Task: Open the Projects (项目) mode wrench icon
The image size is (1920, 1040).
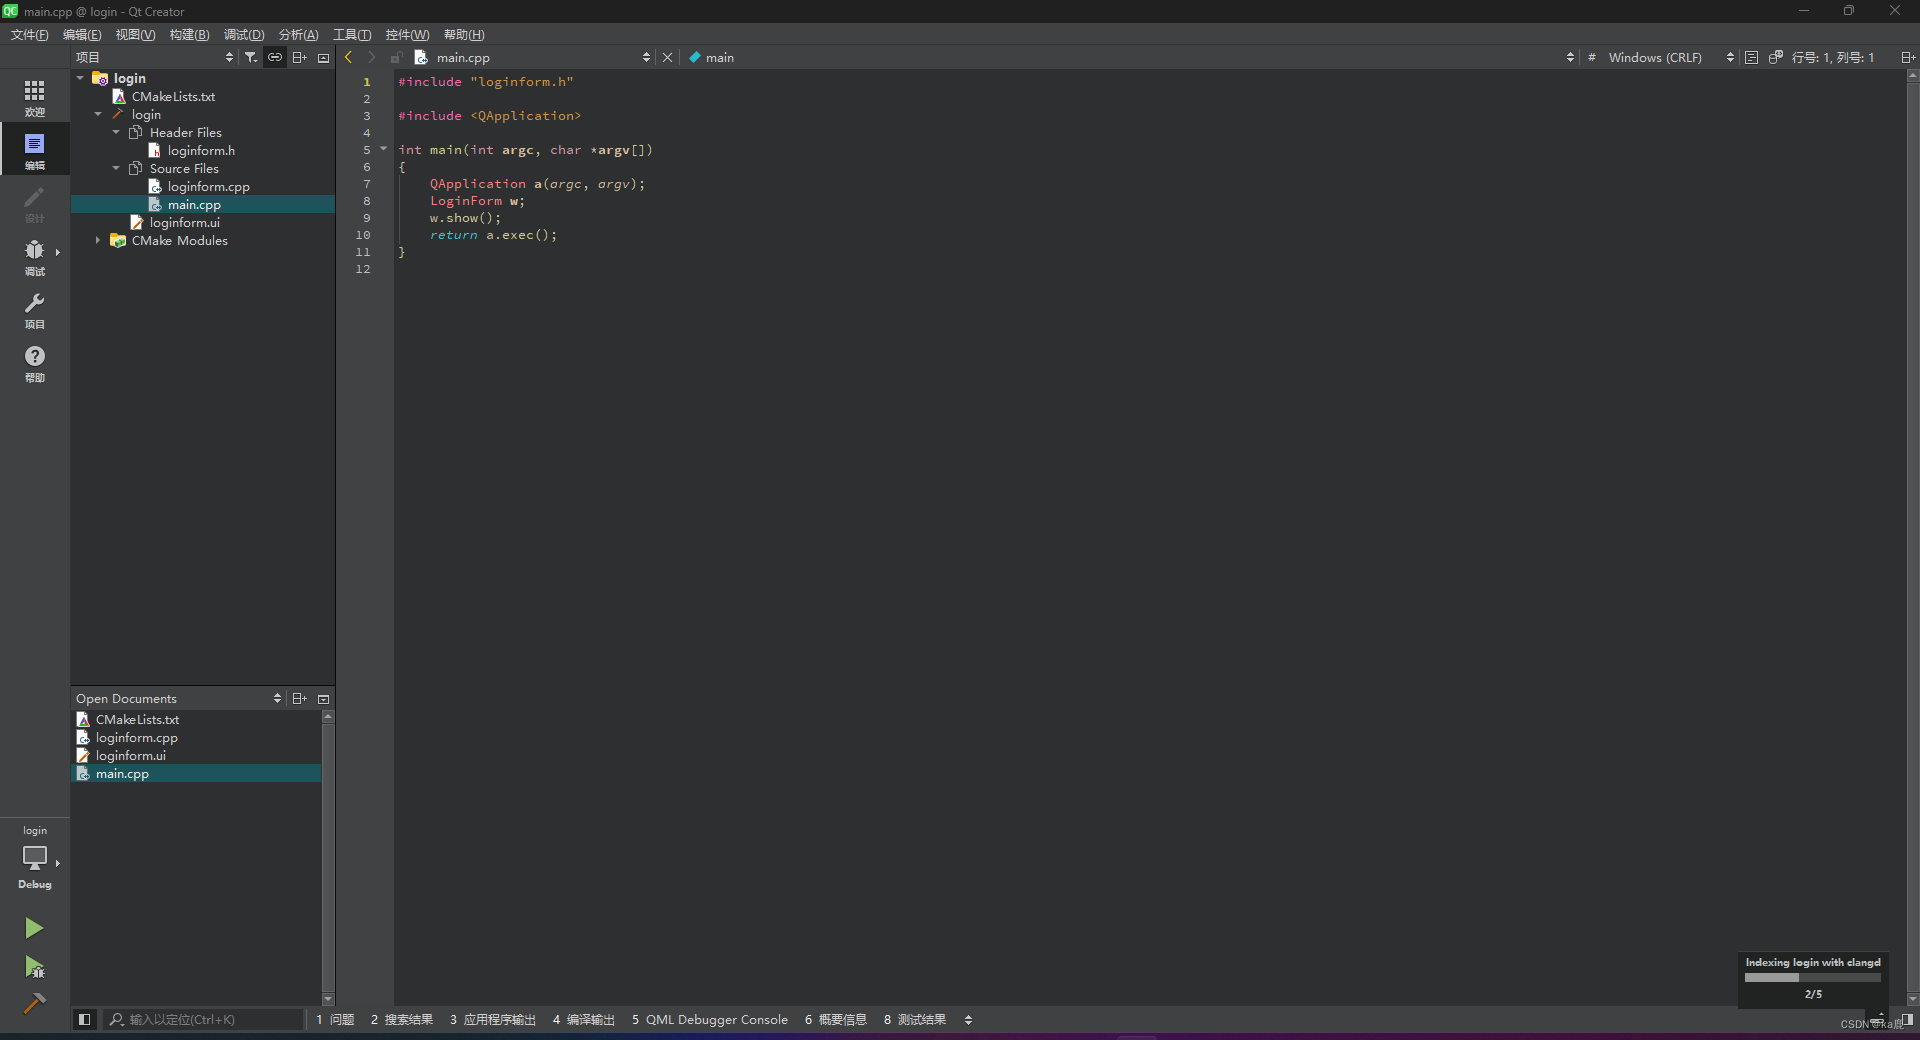Action: pos(35,309)
